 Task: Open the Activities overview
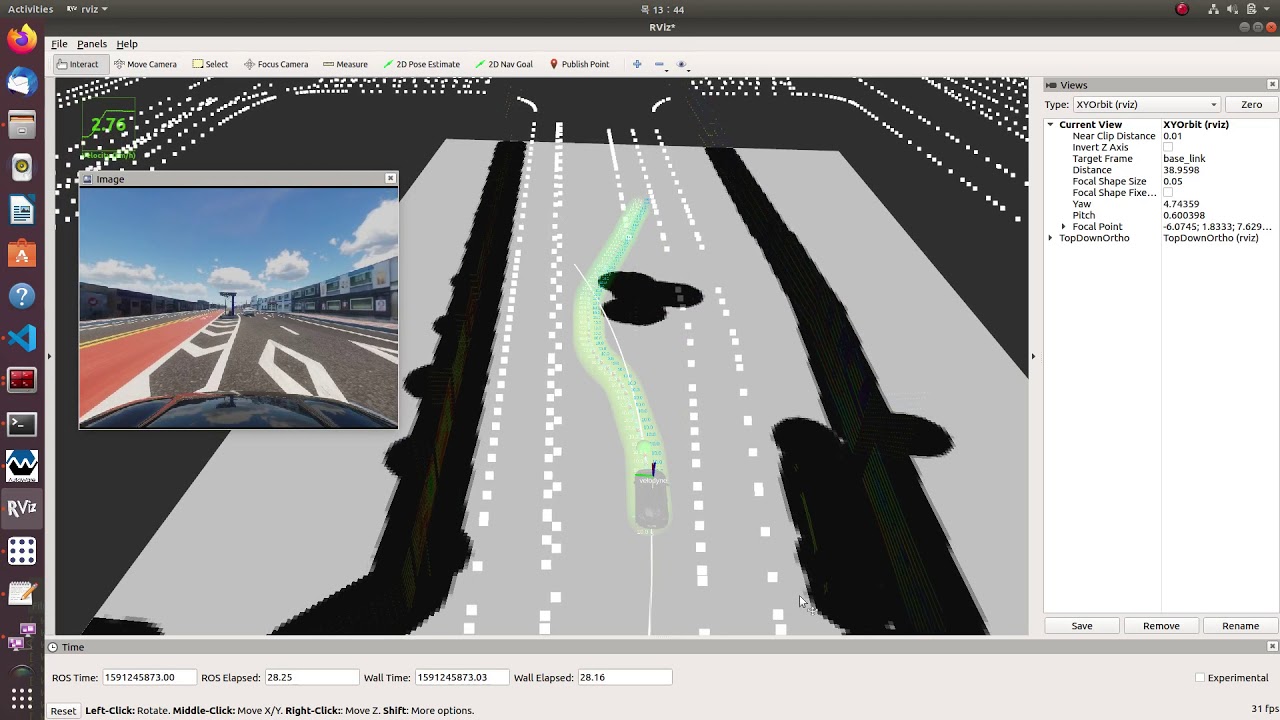tap(30, 9)
